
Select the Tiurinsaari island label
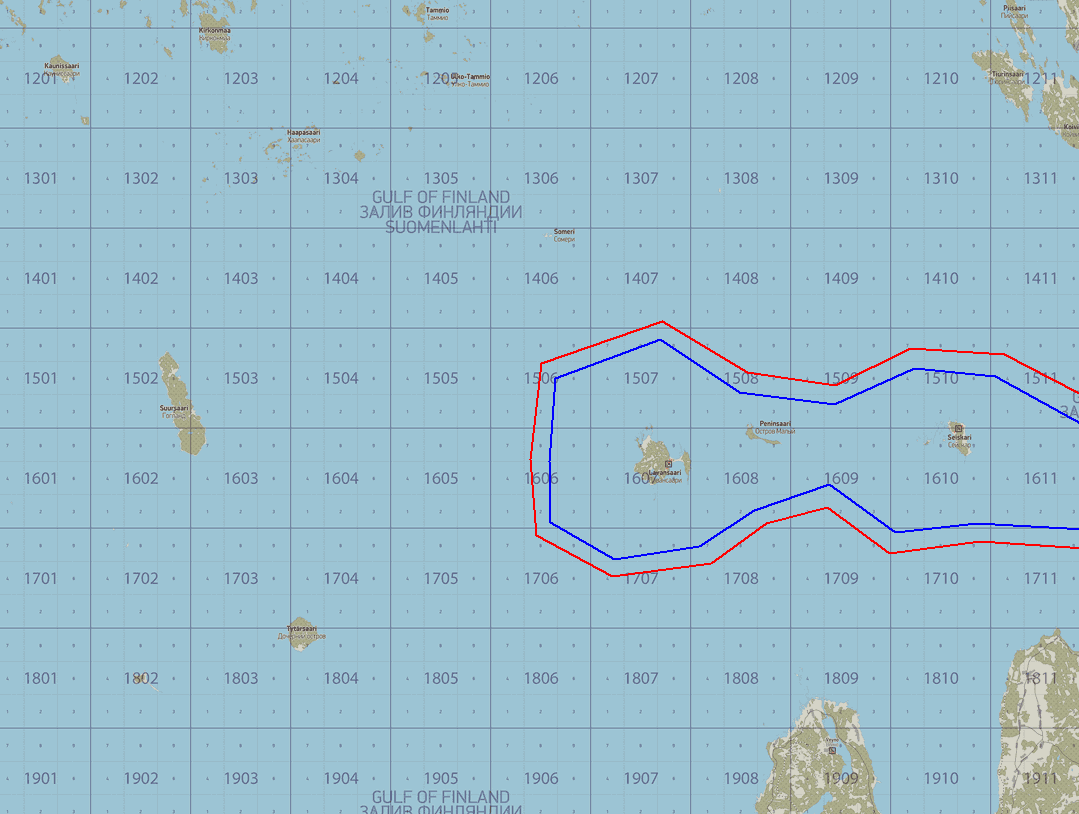coord(1007,74)
